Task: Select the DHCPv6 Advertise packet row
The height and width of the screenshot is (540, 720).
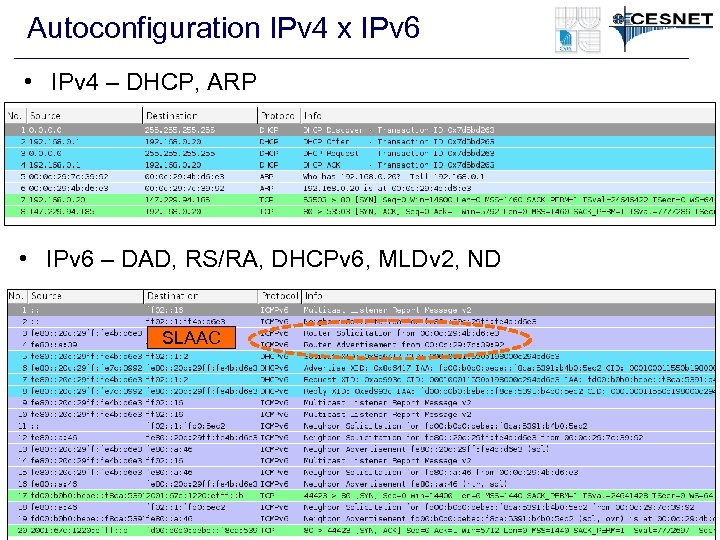Action: click(x=361, y=368)
